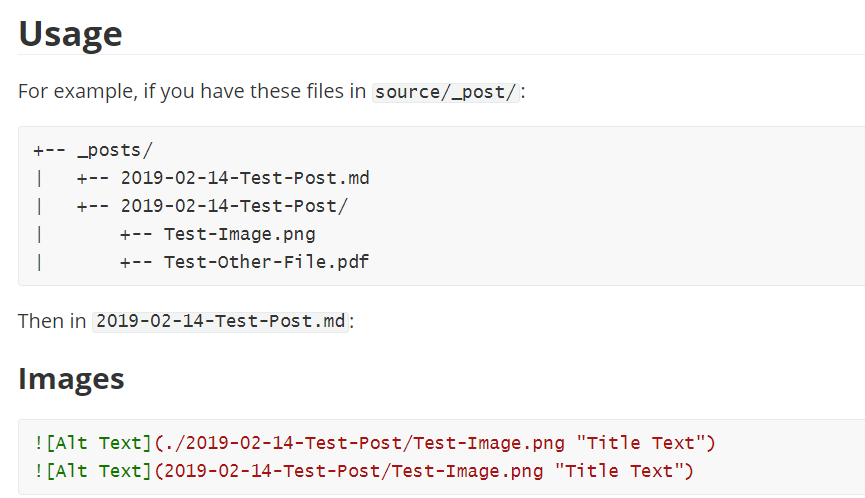Click the pipe character before Test-Other-File.pdf
This screenshot has height=498, width=865.
click(38, 263)
